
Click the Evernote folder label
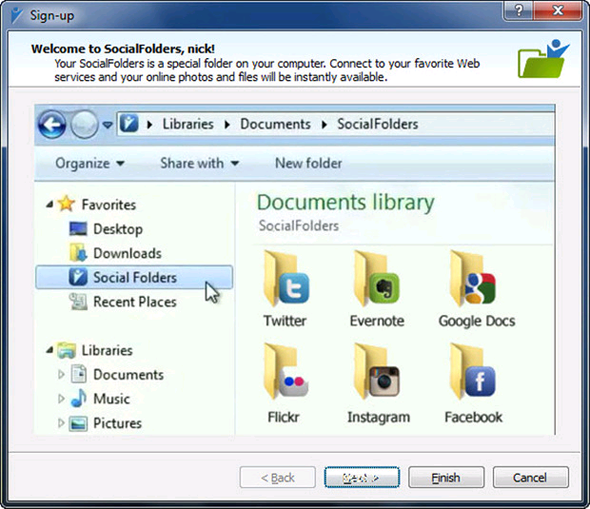coord(377,321)
